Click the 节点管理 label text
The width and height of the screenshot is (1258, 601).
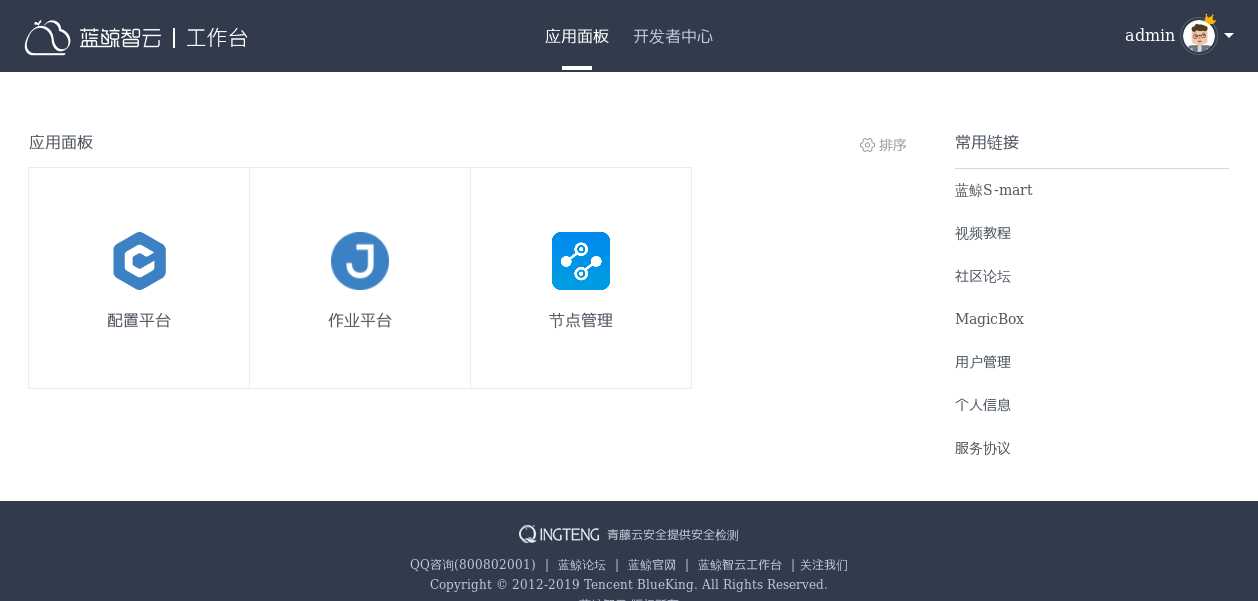tap(581, 321)
